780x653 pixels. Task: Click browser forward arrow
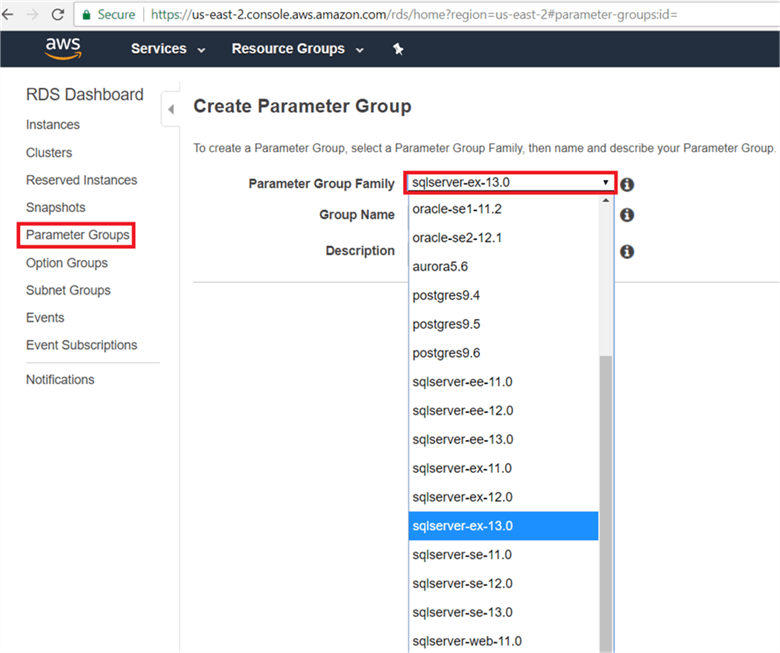click(x=32, y=14)
